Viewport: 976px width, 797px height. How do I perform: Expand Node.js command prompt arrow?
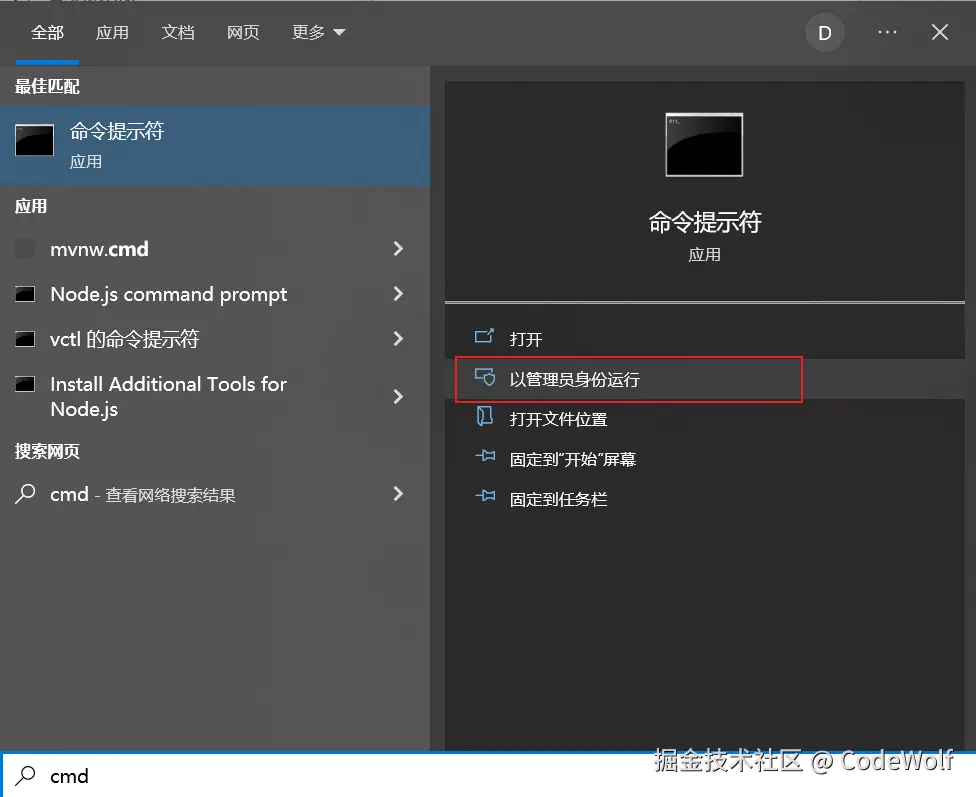398,294
